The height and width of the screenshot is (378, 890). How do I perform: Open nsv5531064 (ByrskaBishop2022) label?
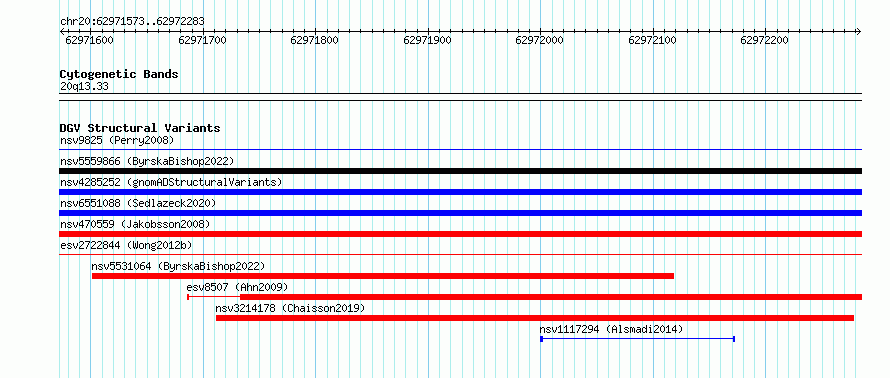pos(178,266)
